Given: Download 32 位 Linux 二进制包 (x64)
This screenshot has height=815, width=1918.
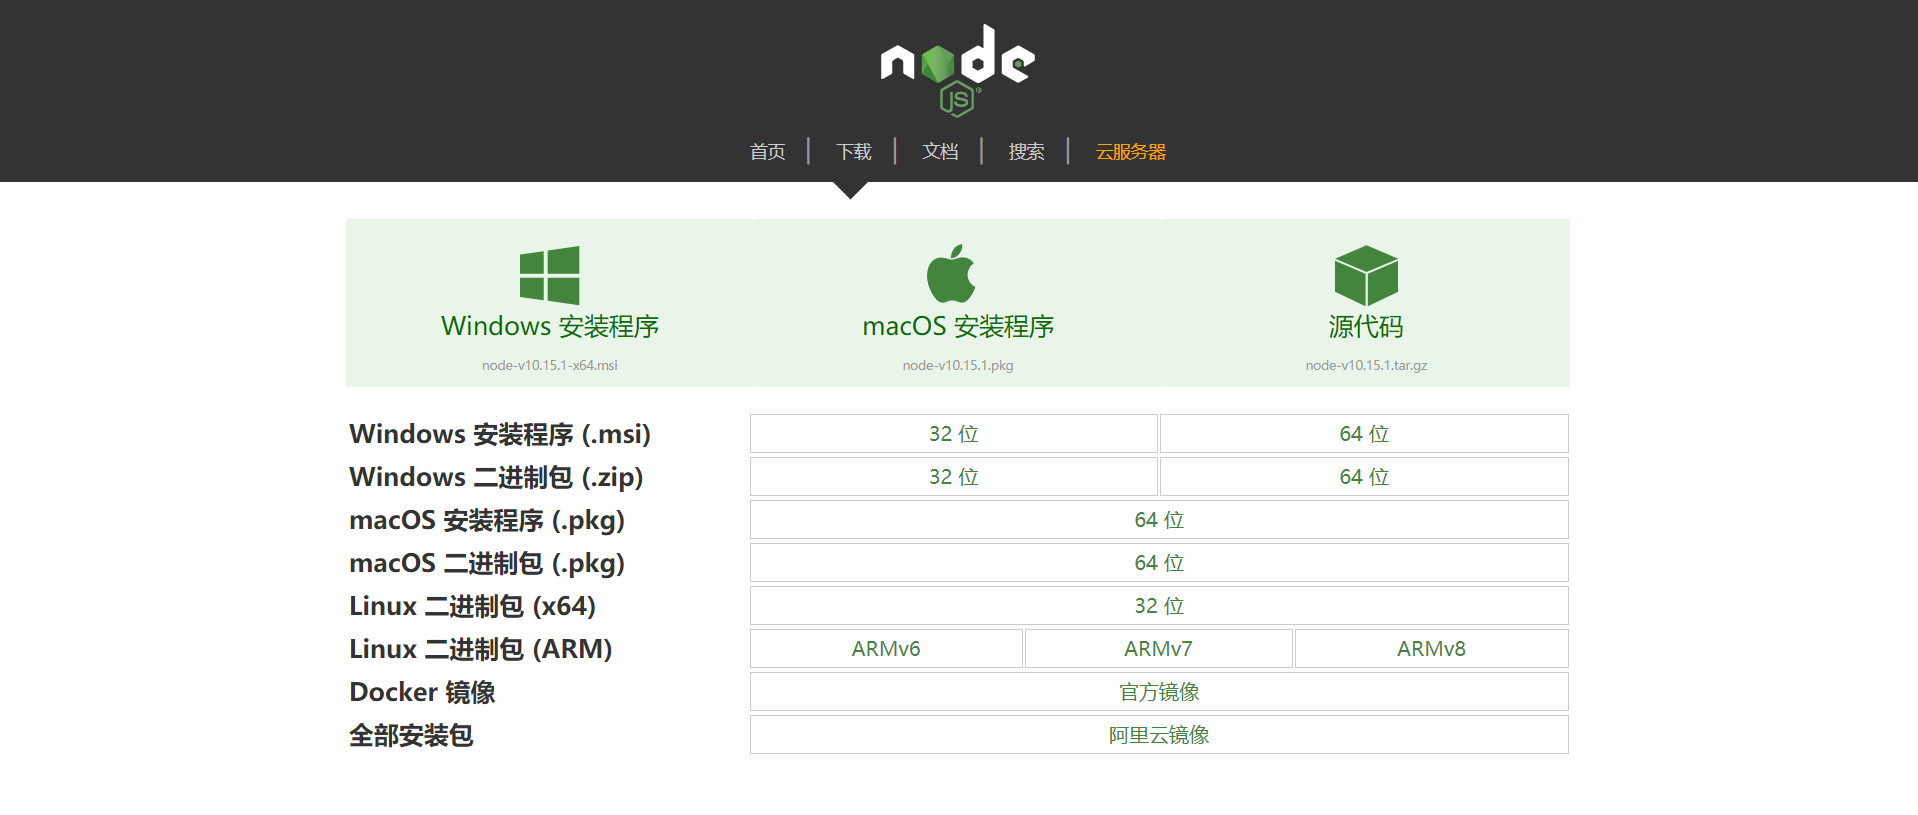Looking at the screenshot, I should (1159, 606).
